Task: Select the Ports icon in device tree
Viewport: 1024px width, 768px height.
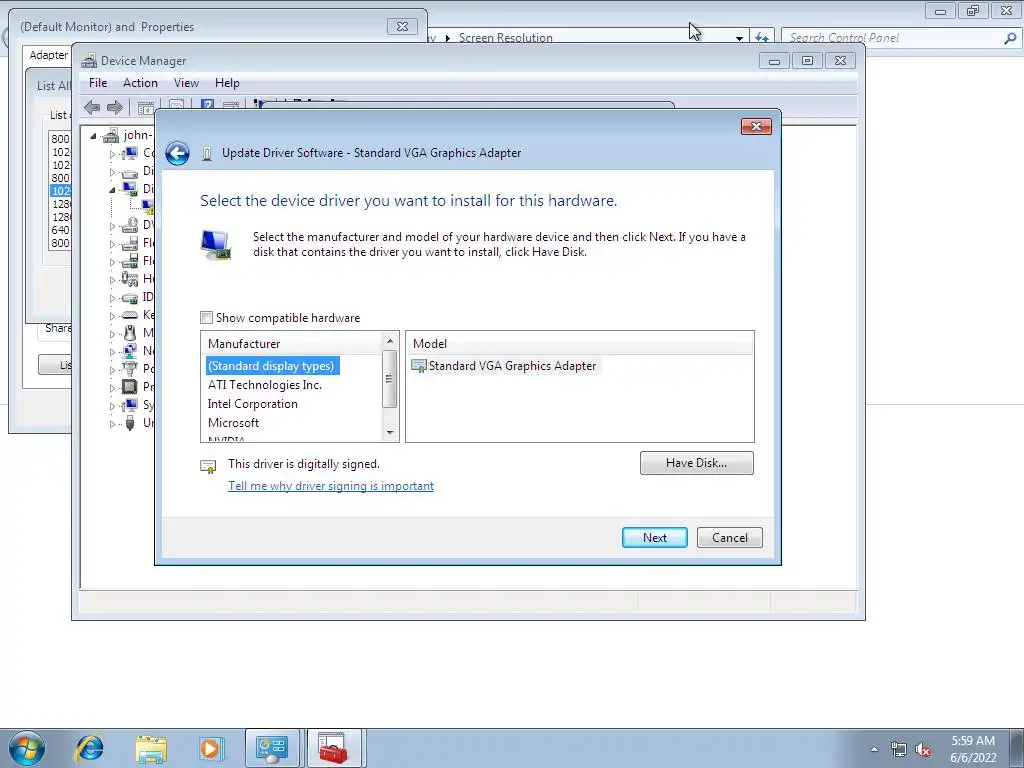Action: point(130,368)
